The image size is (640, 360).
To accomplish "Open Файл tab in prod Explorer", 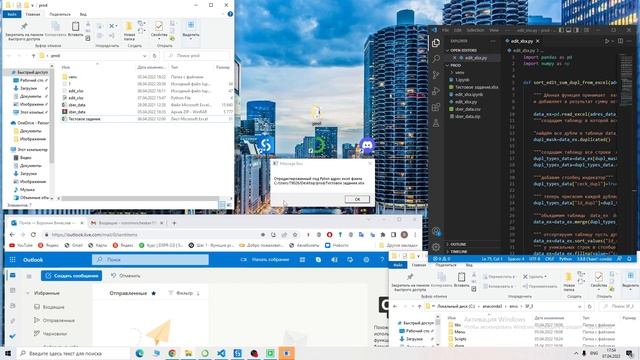I will pos(12,14).
